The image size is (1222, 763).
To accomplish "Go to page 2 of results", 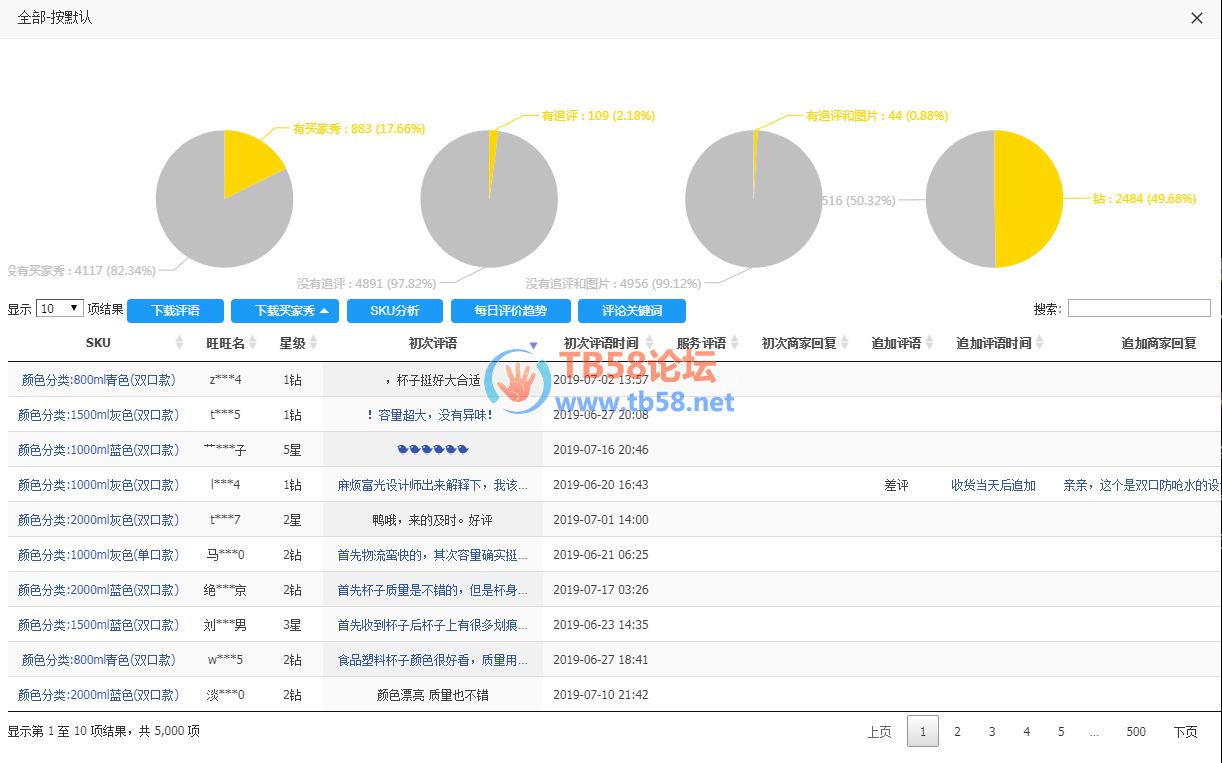I will tap(957, 732).
